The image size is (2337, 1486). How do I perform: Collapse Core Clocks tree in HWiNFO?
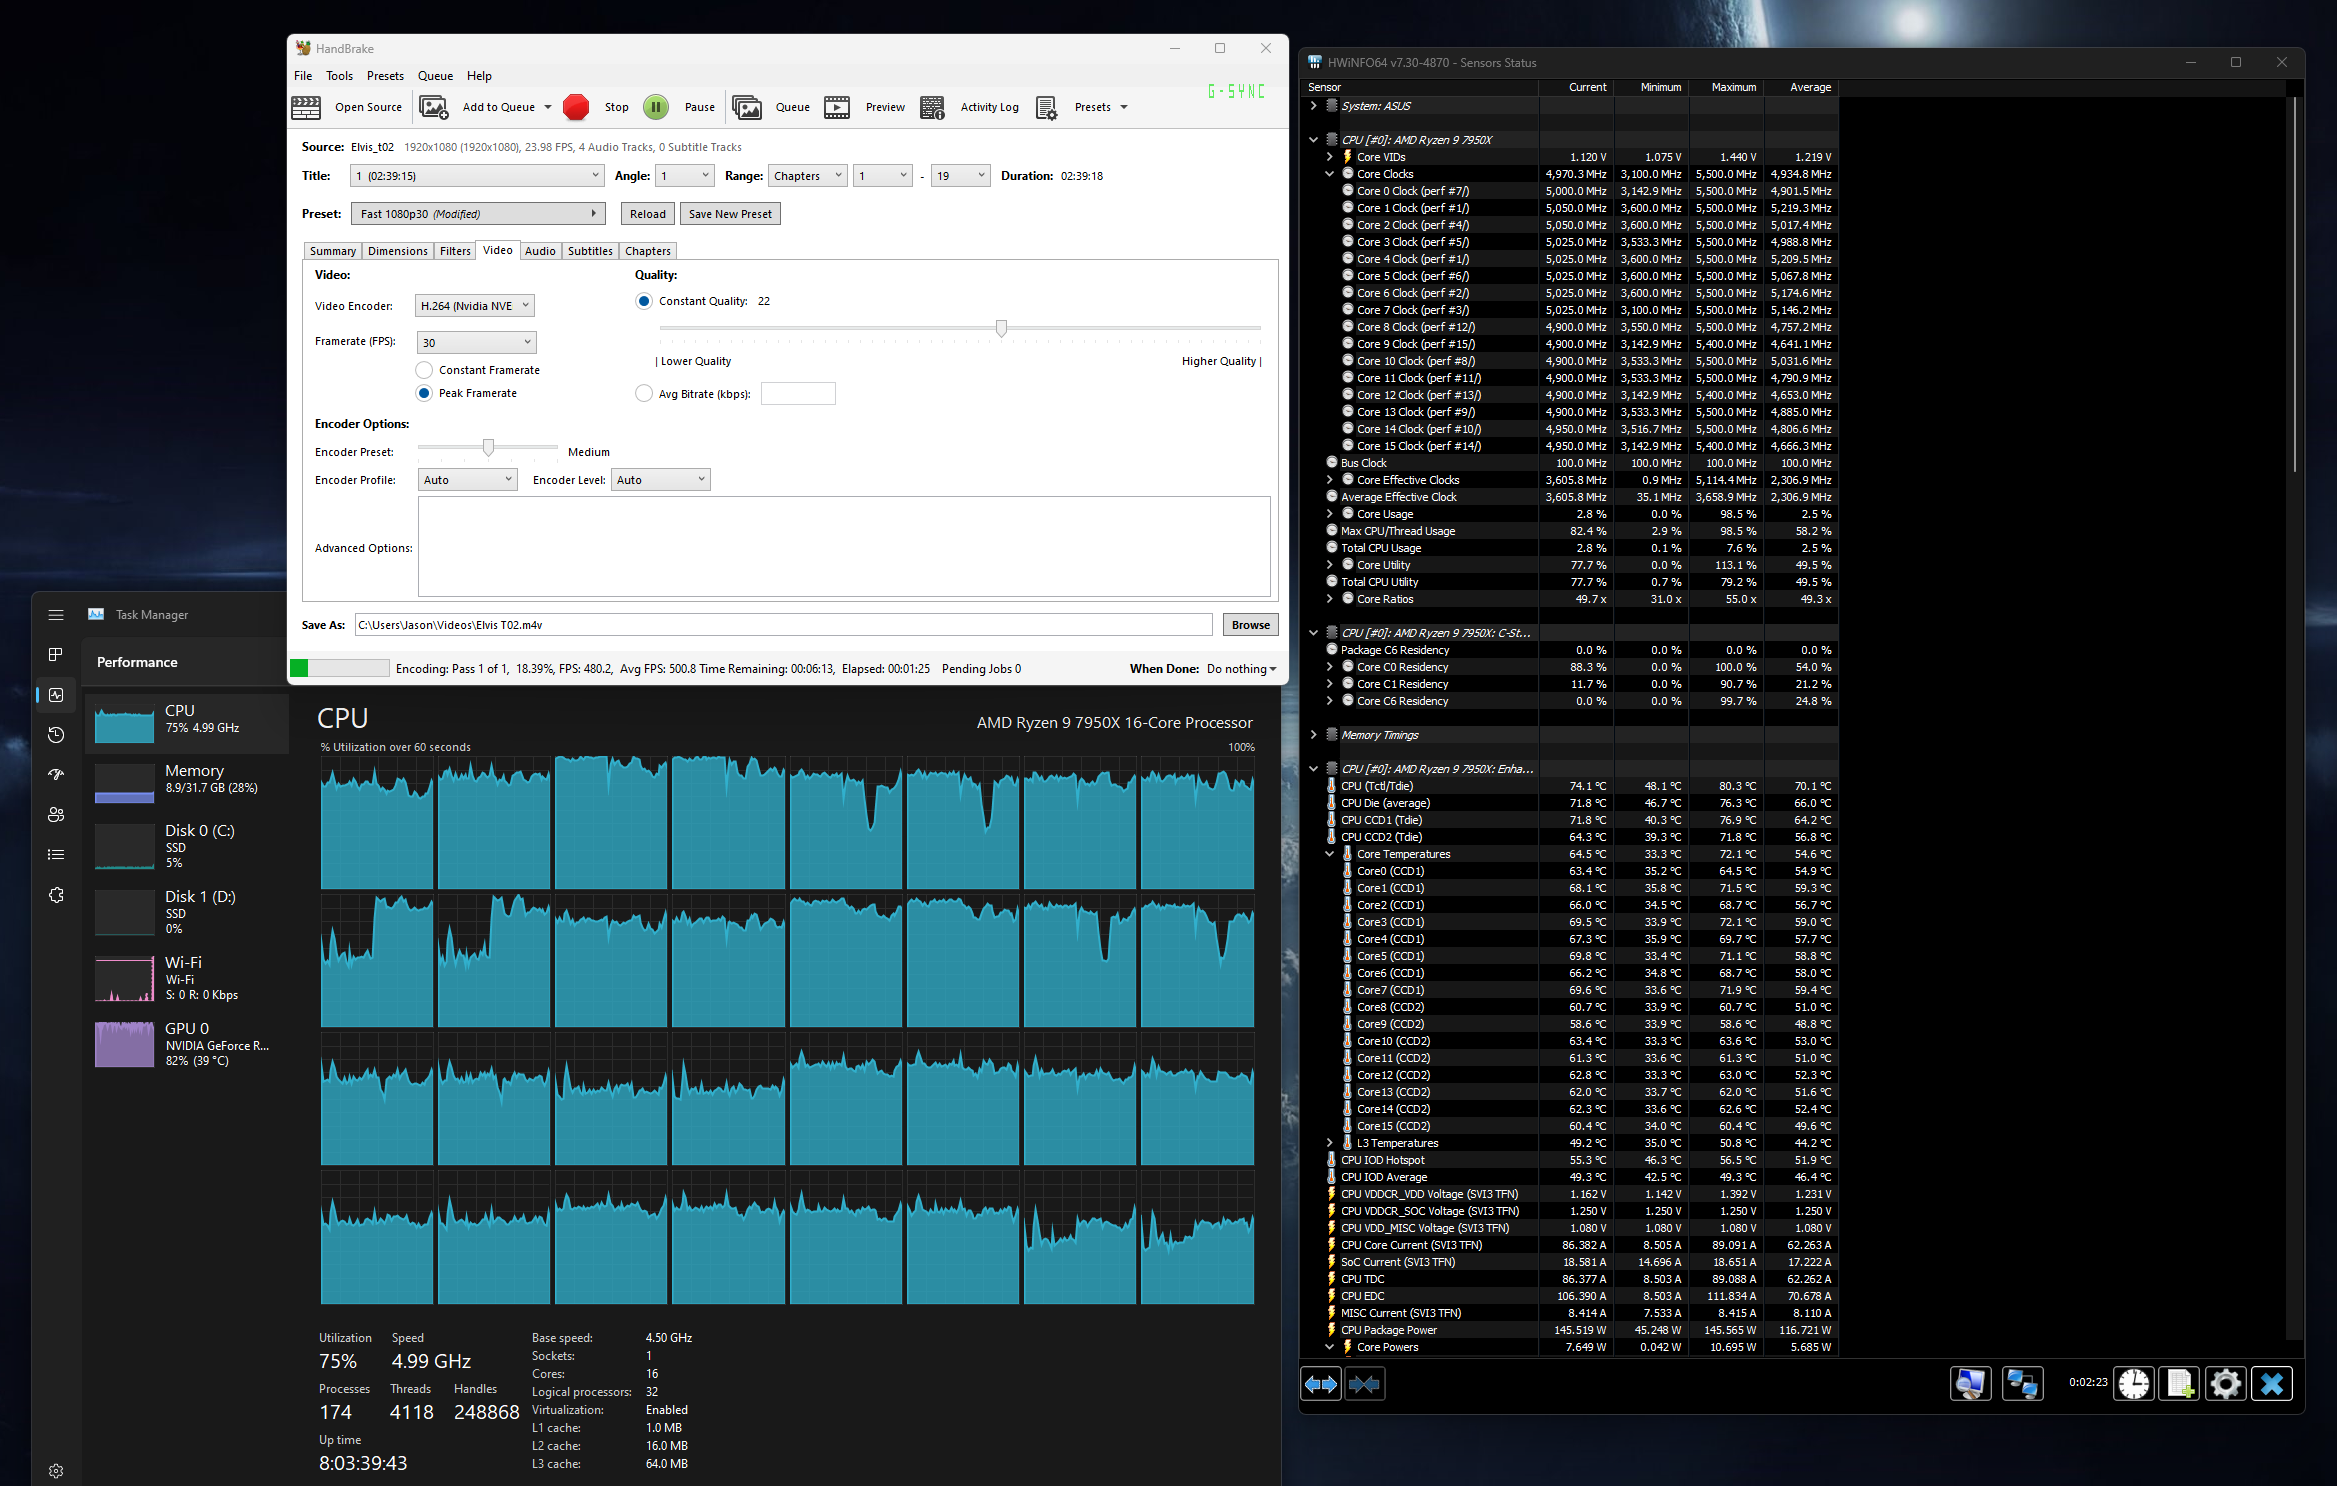pos(1330,174)
